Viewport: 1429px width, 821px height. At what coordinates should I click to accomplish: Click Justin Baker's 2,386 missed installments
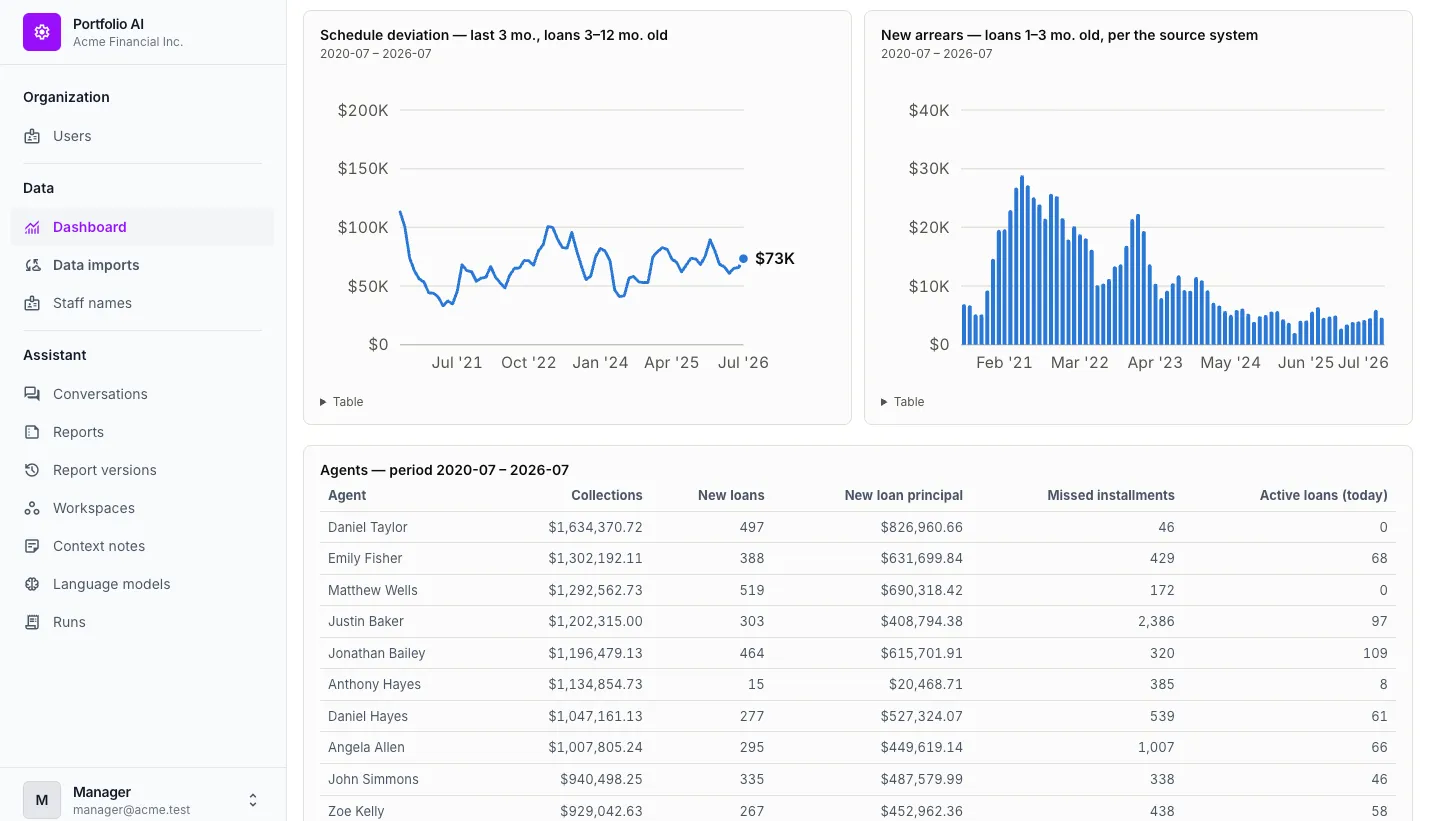click(x=1154, y=621)
